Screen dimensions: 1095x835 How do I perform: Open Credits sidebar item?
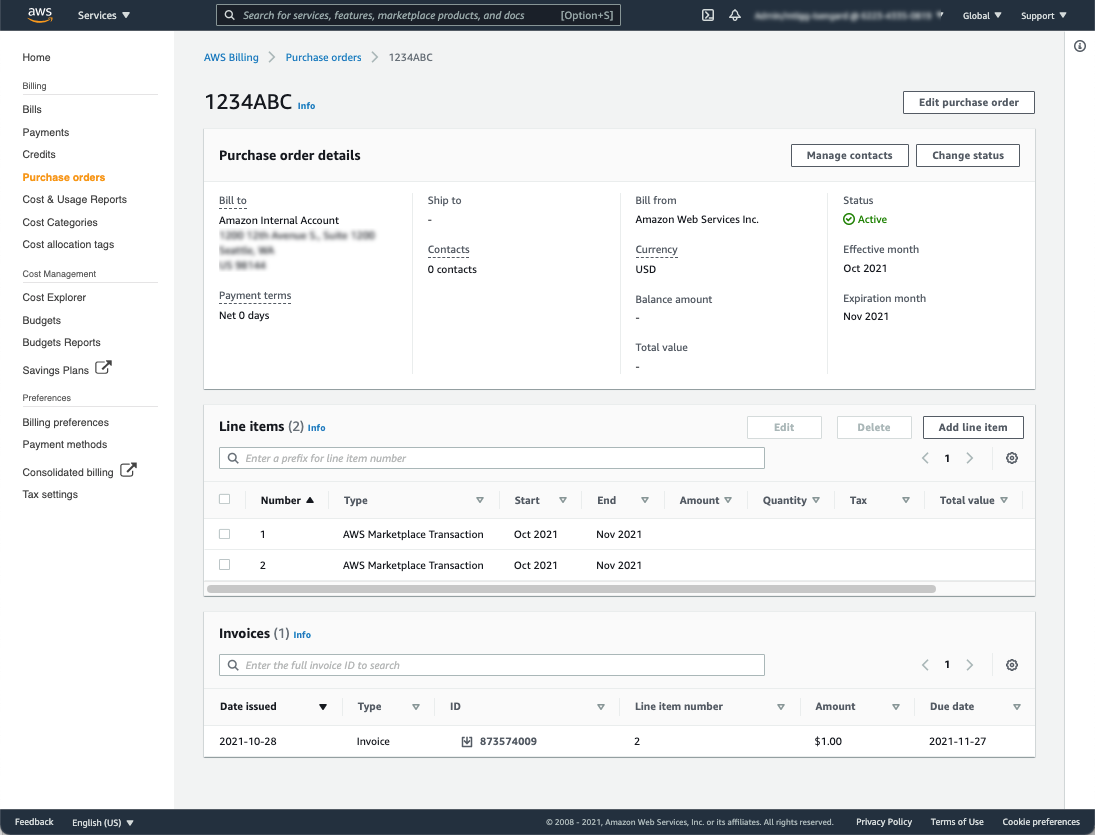pos(39,154)
